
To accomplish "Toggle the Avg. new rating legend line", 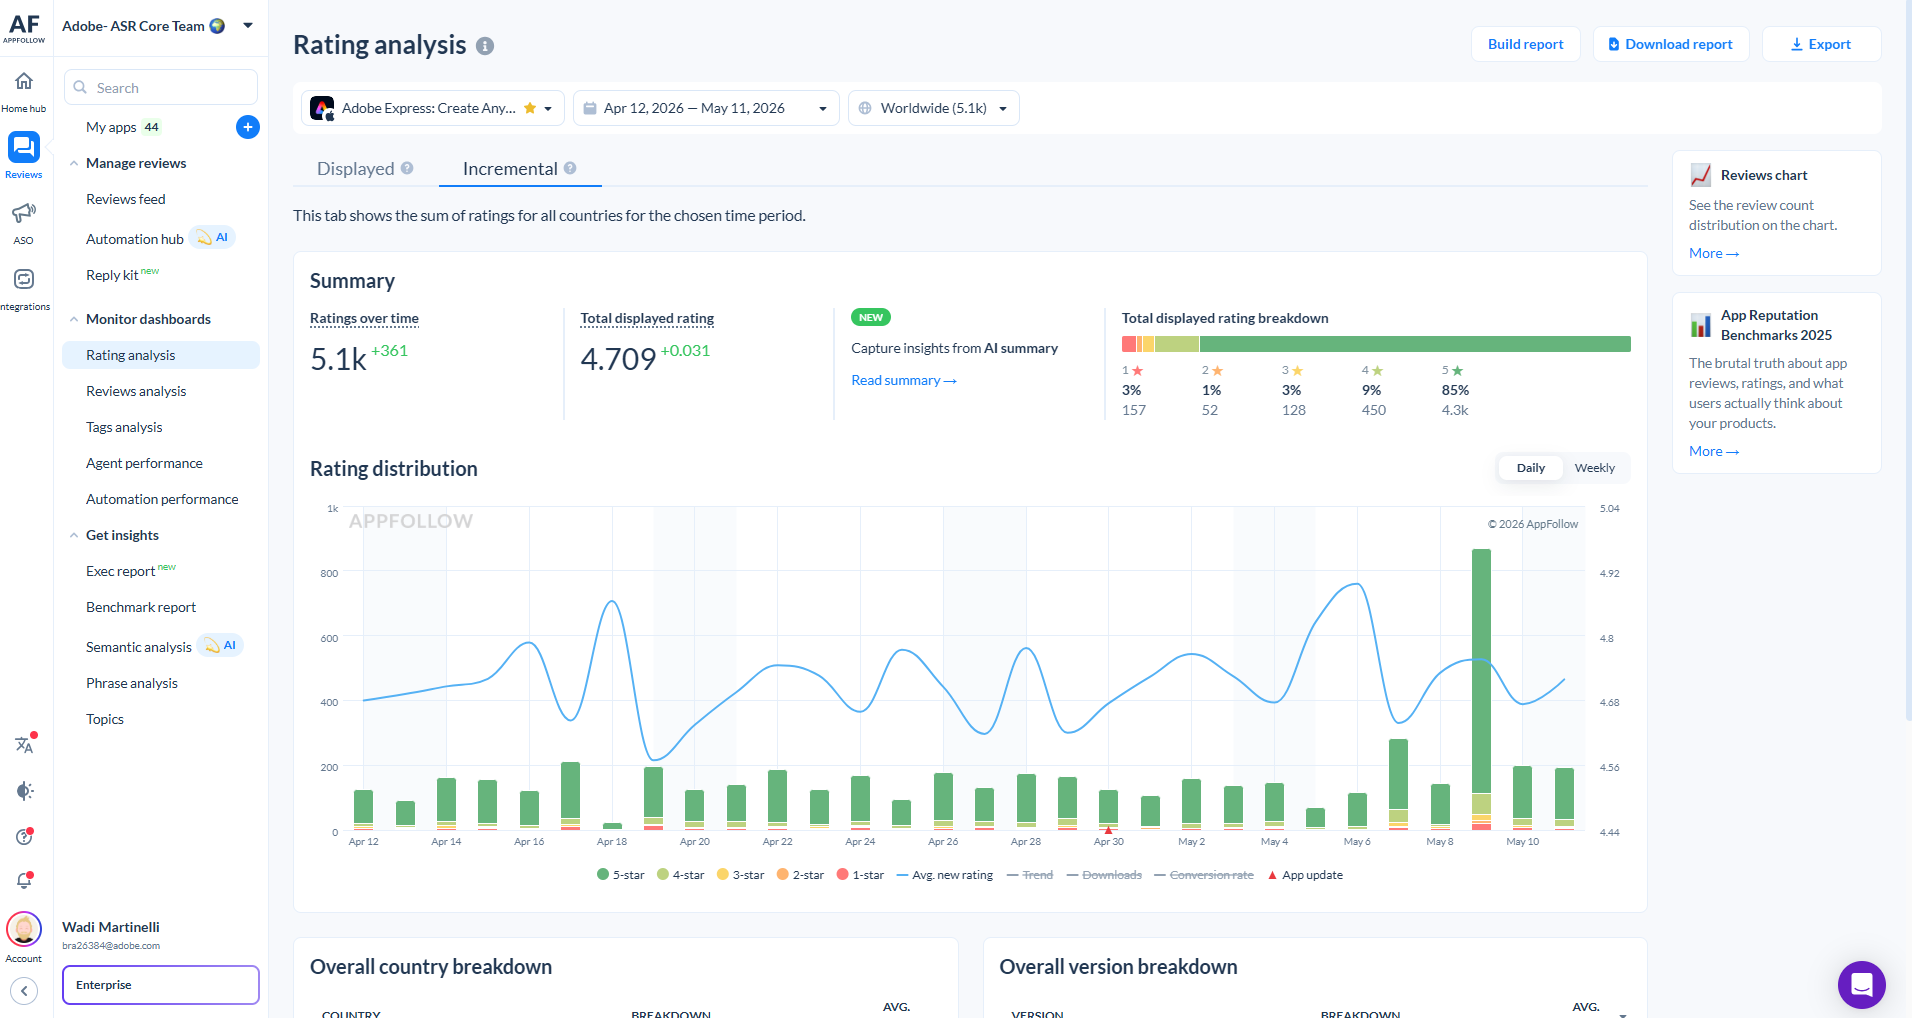I will (x=945, y=875).
